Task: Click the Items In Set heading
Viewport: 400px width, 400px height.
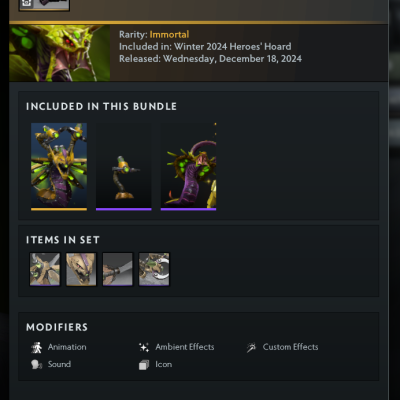Action: [x=63, y=240]
